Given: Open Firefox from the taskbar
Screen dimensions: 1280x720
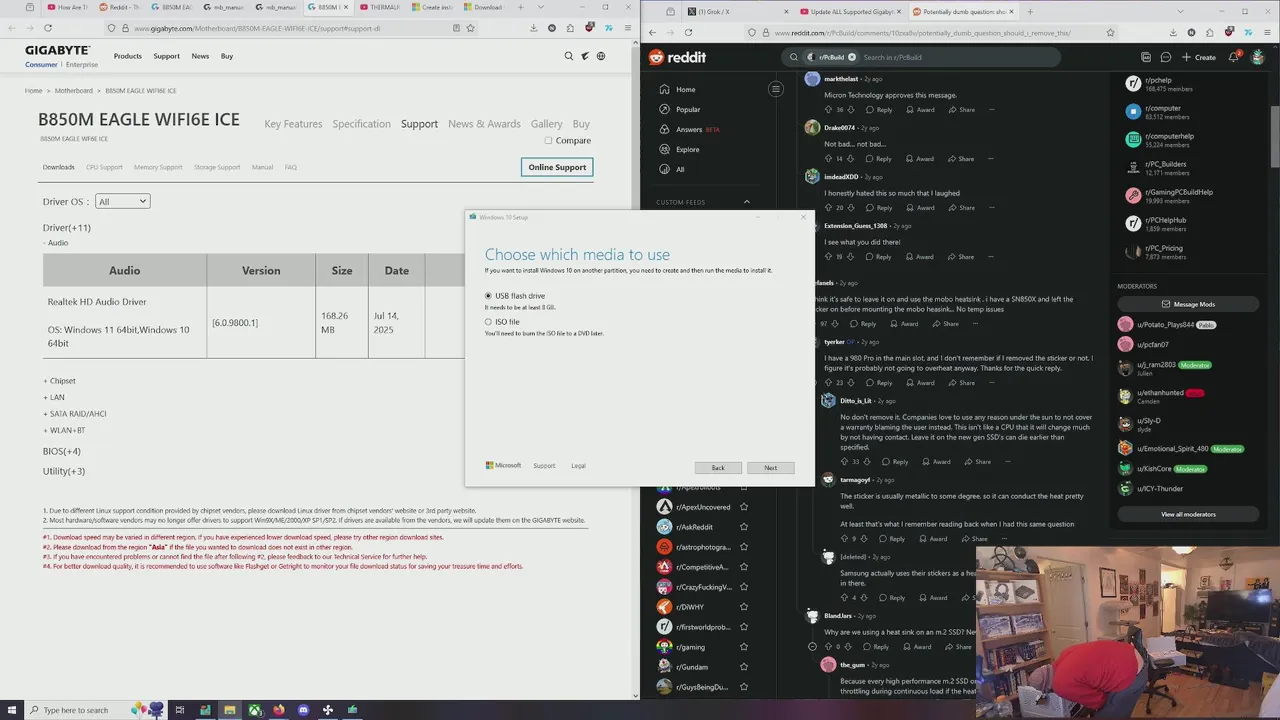Looking at the screenshot, I should click(278, 710).
